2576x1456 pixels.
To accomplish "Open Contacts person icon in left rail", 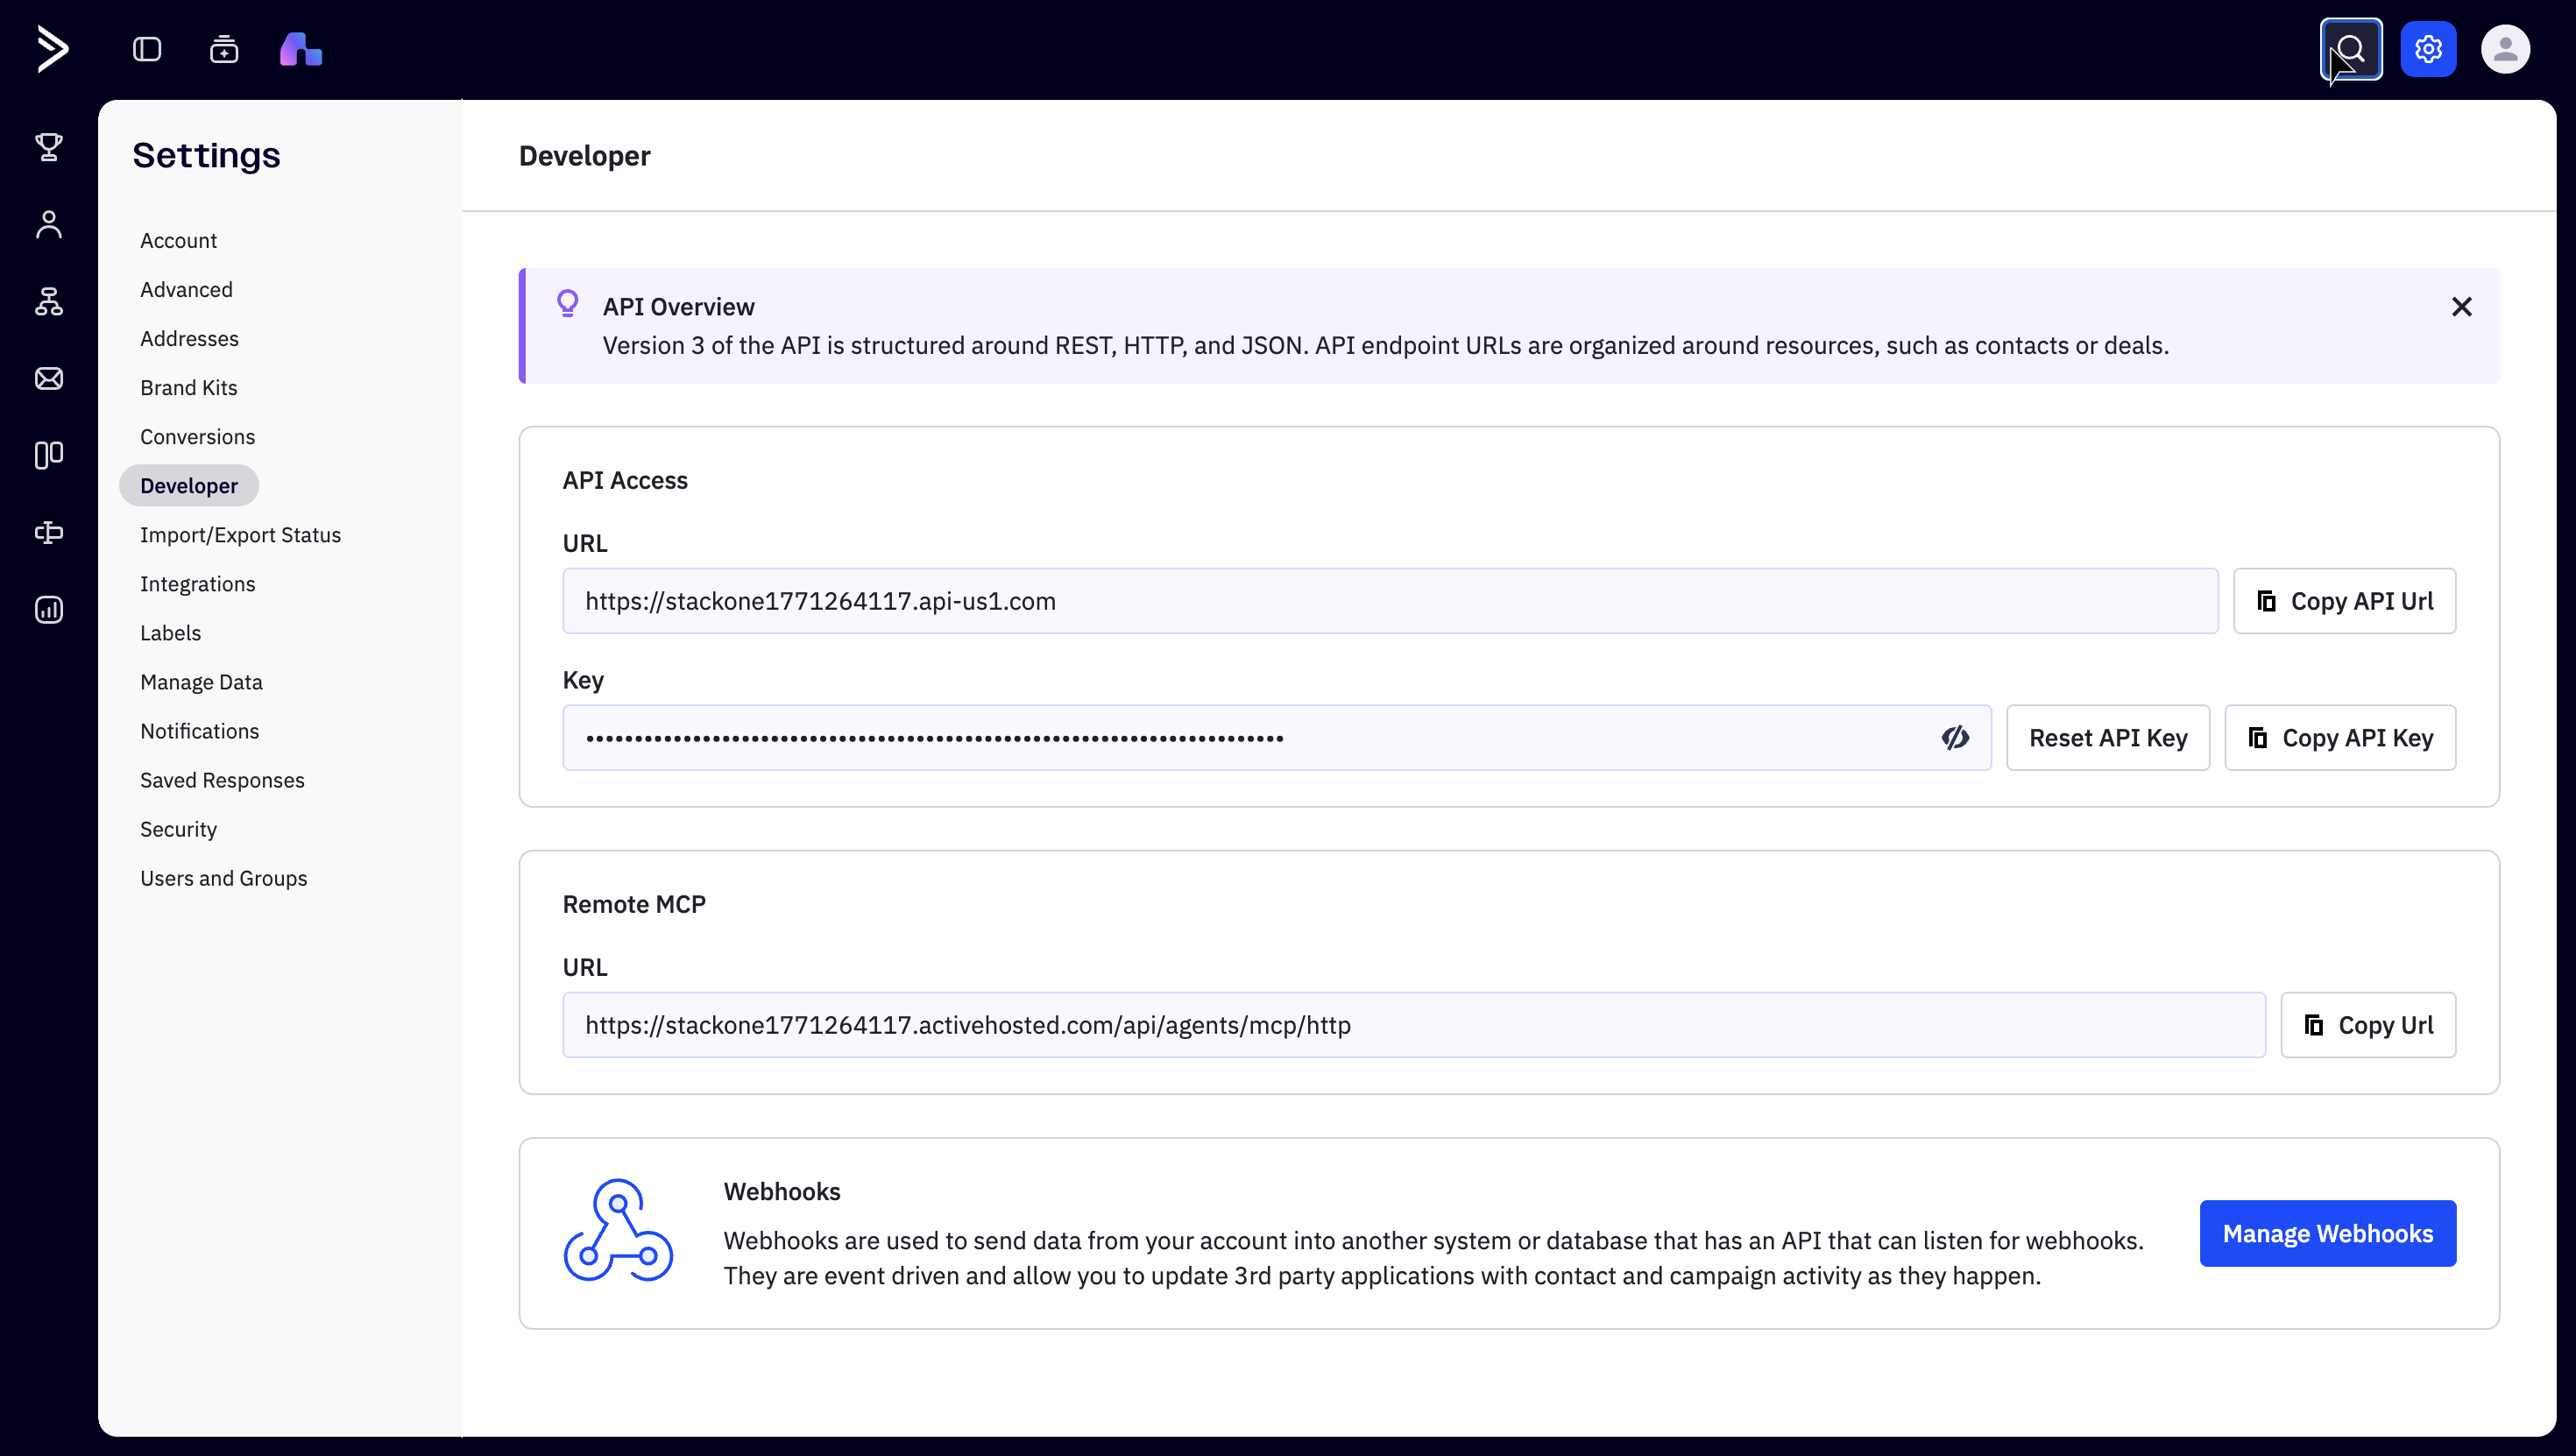I will pyautogui.click(x=49, y=224).
